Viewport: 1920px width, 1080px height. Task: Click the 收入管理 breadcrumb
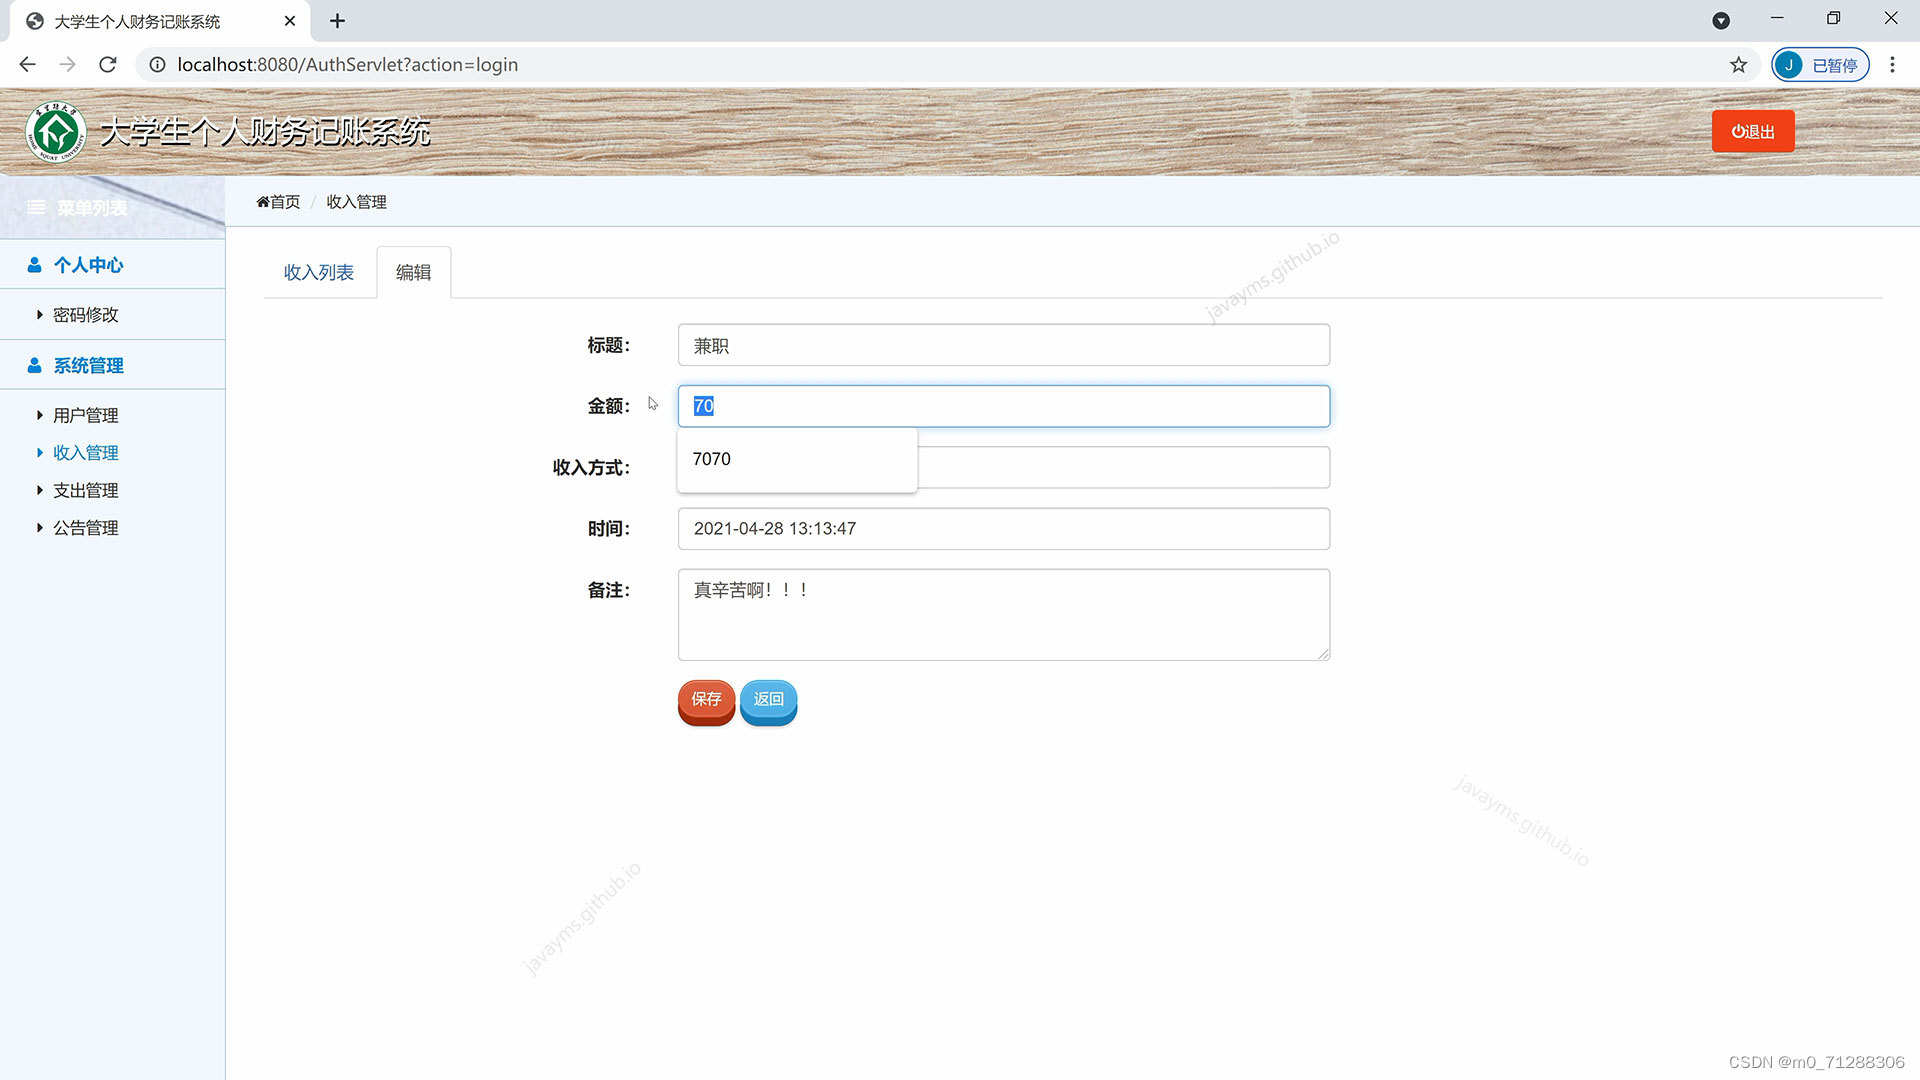[356, 202]
